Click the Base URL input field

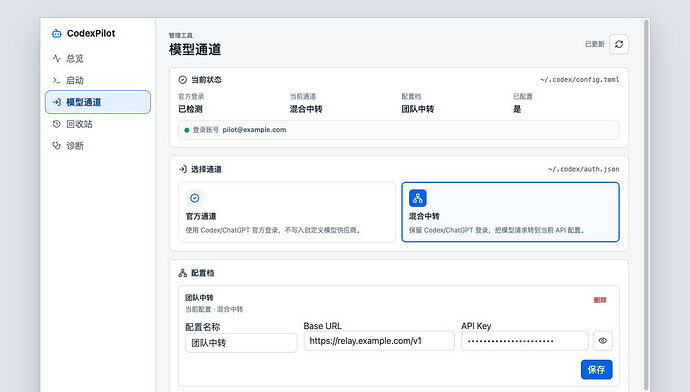point(379,341)
